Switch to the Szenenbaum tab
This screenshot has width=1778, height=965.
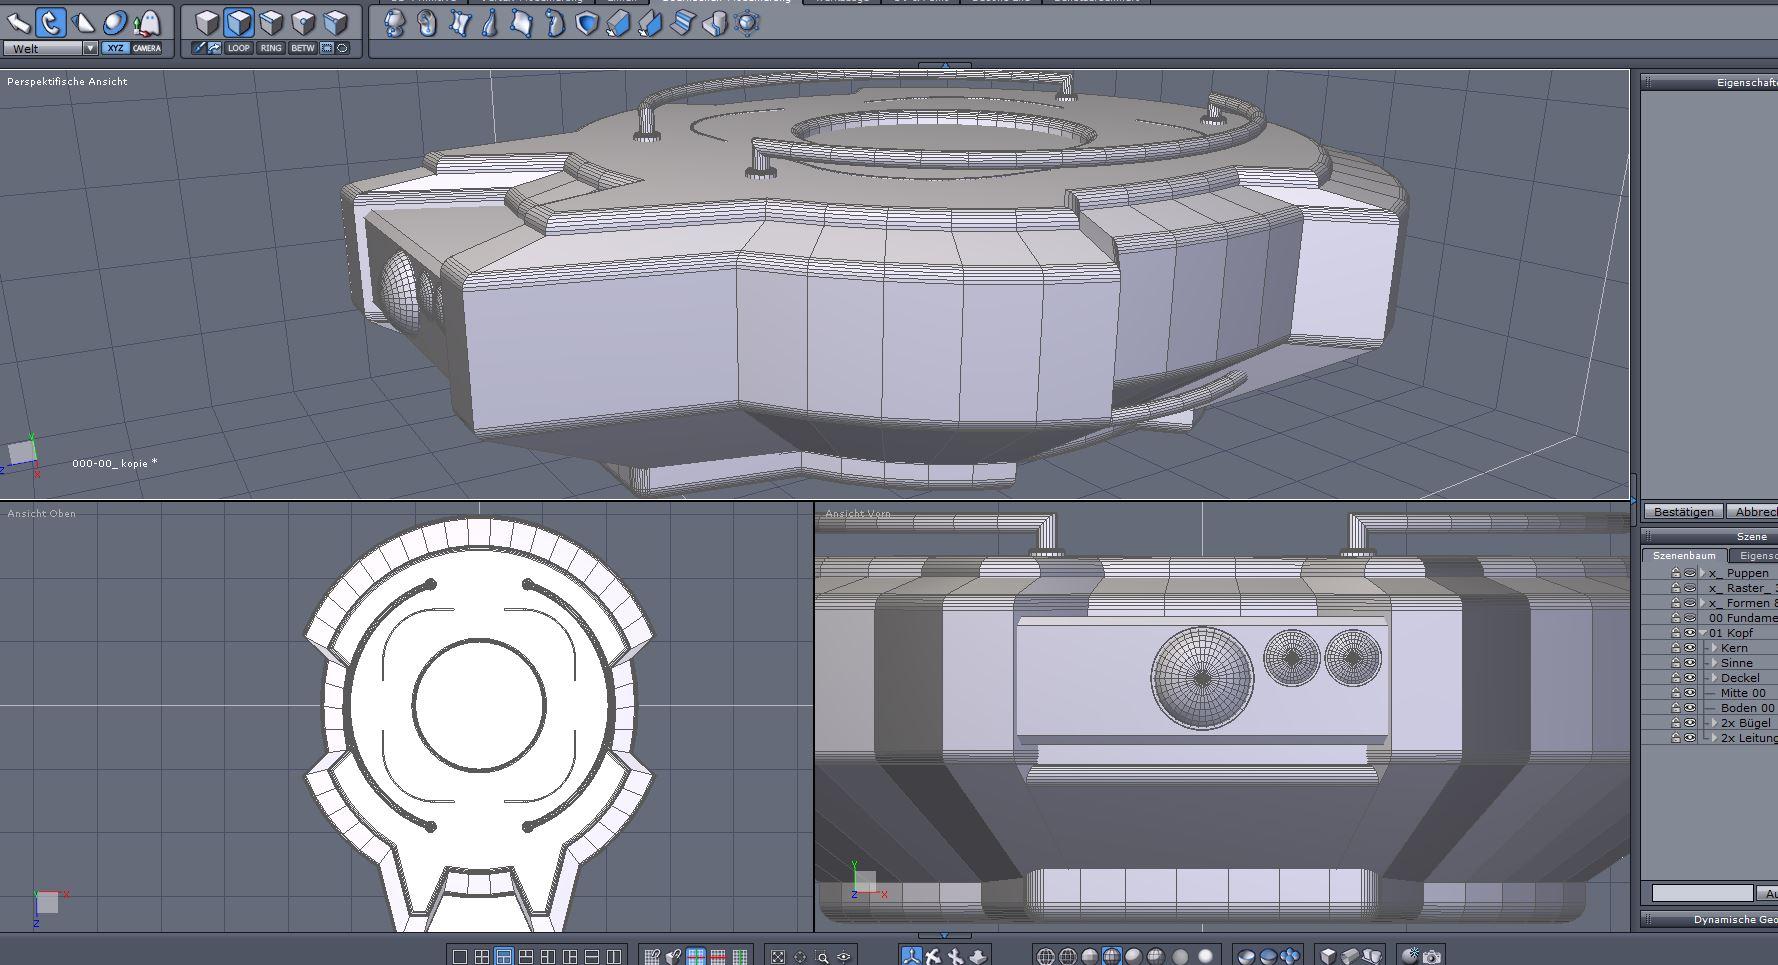click(1684, 555)
